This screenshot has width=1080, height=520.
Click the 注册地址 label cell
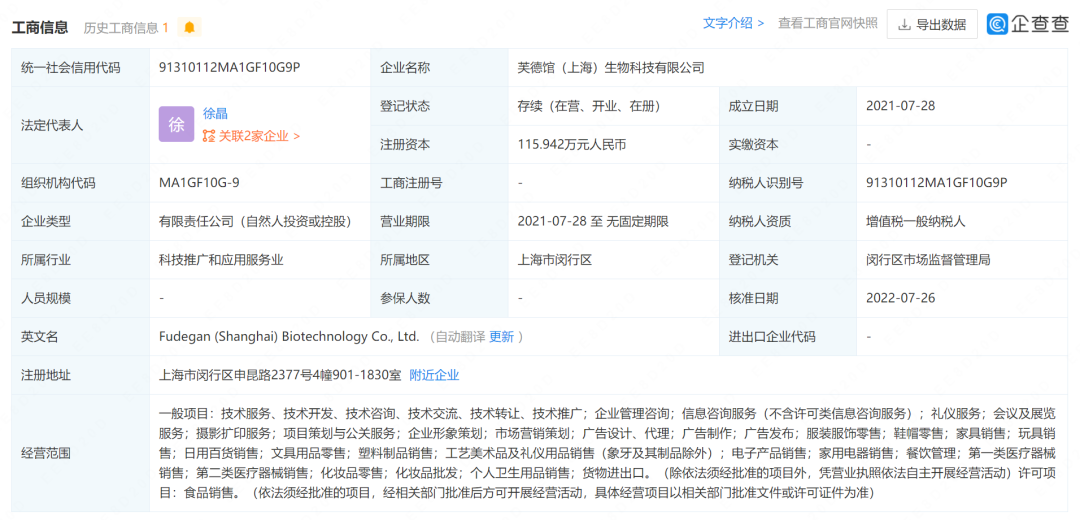click(x=80, y=375)
